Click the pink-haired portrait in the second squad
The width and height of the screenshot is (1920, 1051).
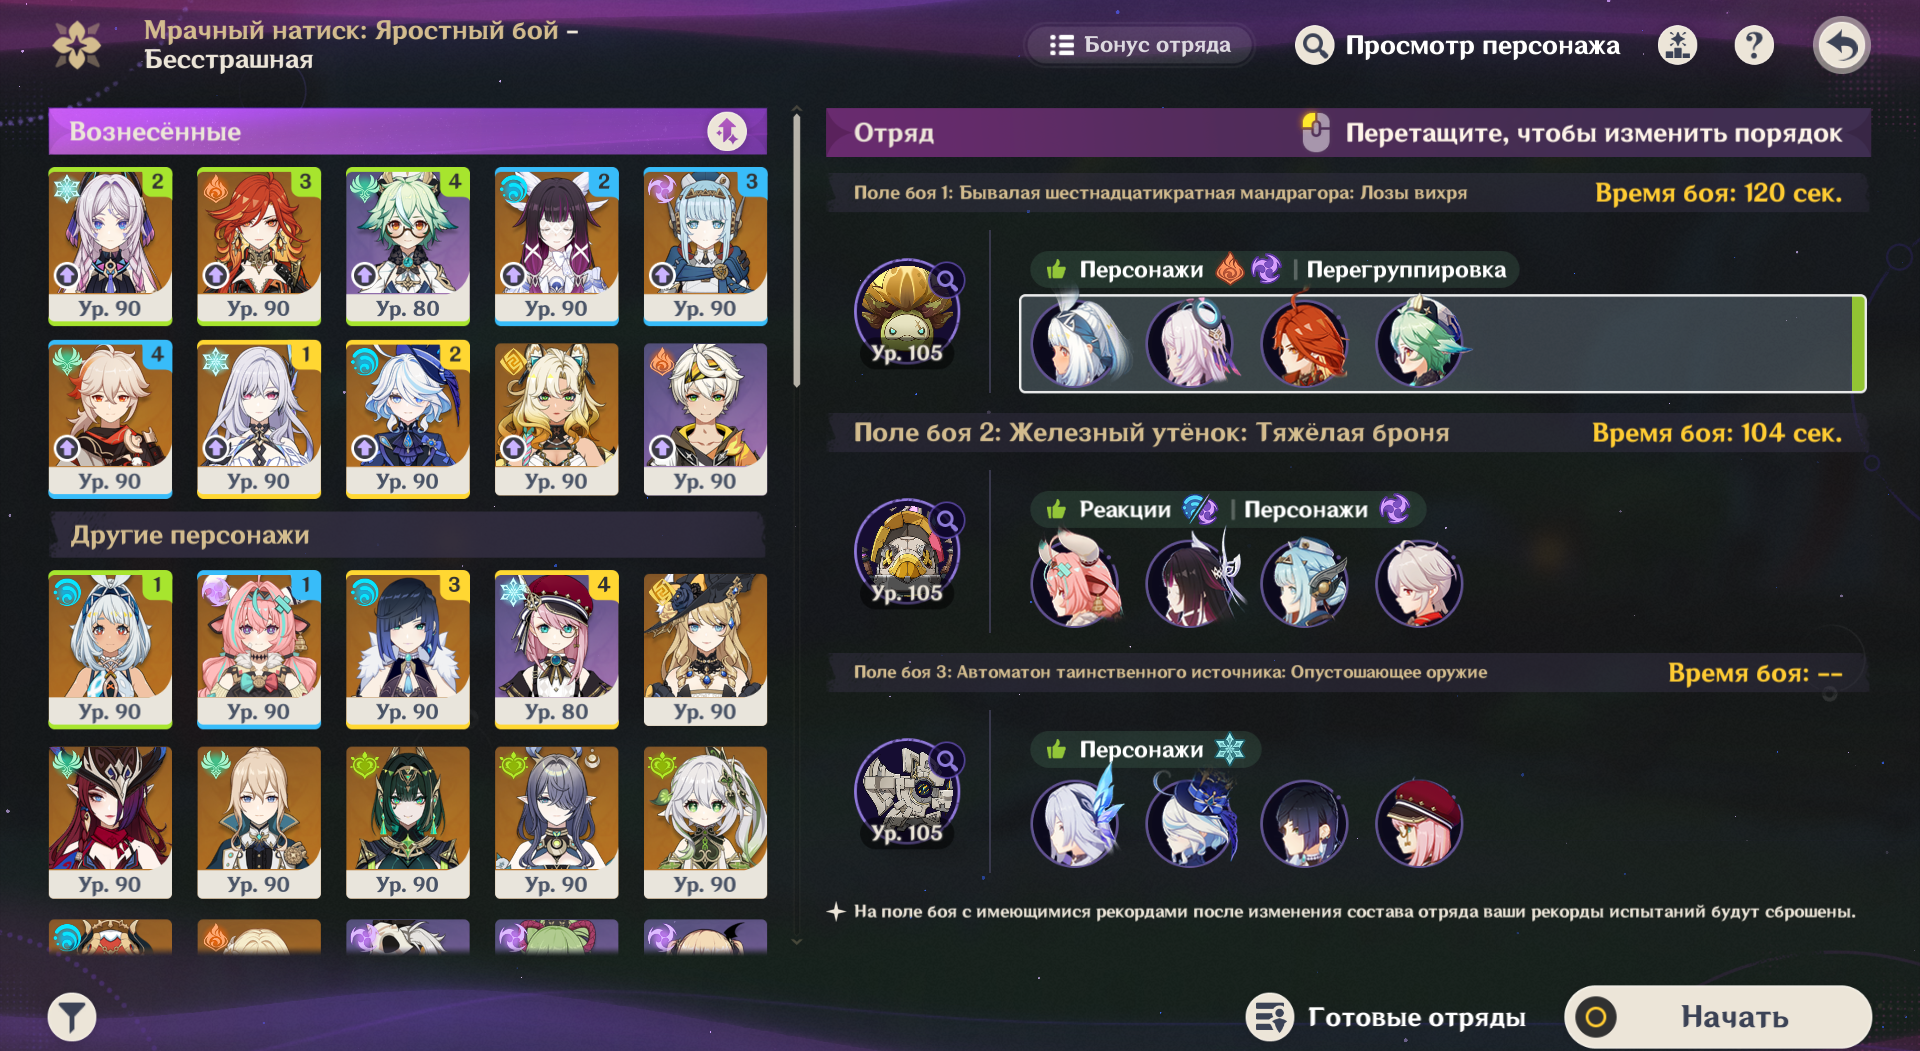(1076, 581)
